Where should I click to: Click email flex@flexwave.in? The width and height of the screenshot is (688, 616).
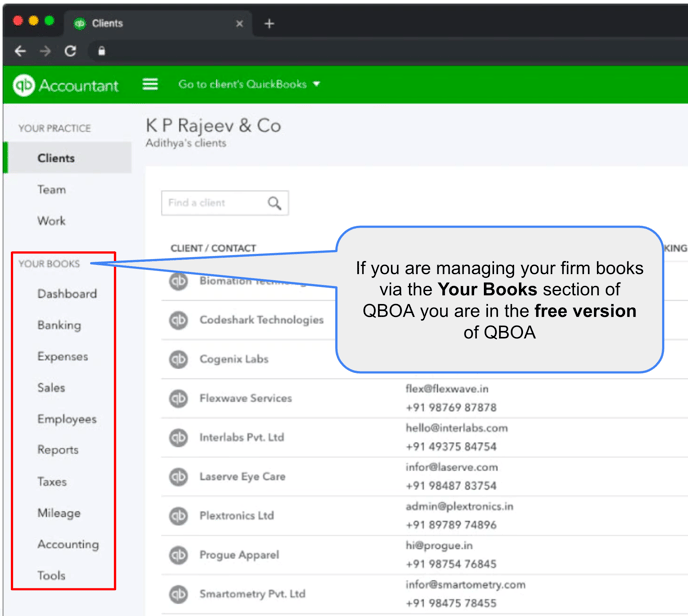pos(447,389)
